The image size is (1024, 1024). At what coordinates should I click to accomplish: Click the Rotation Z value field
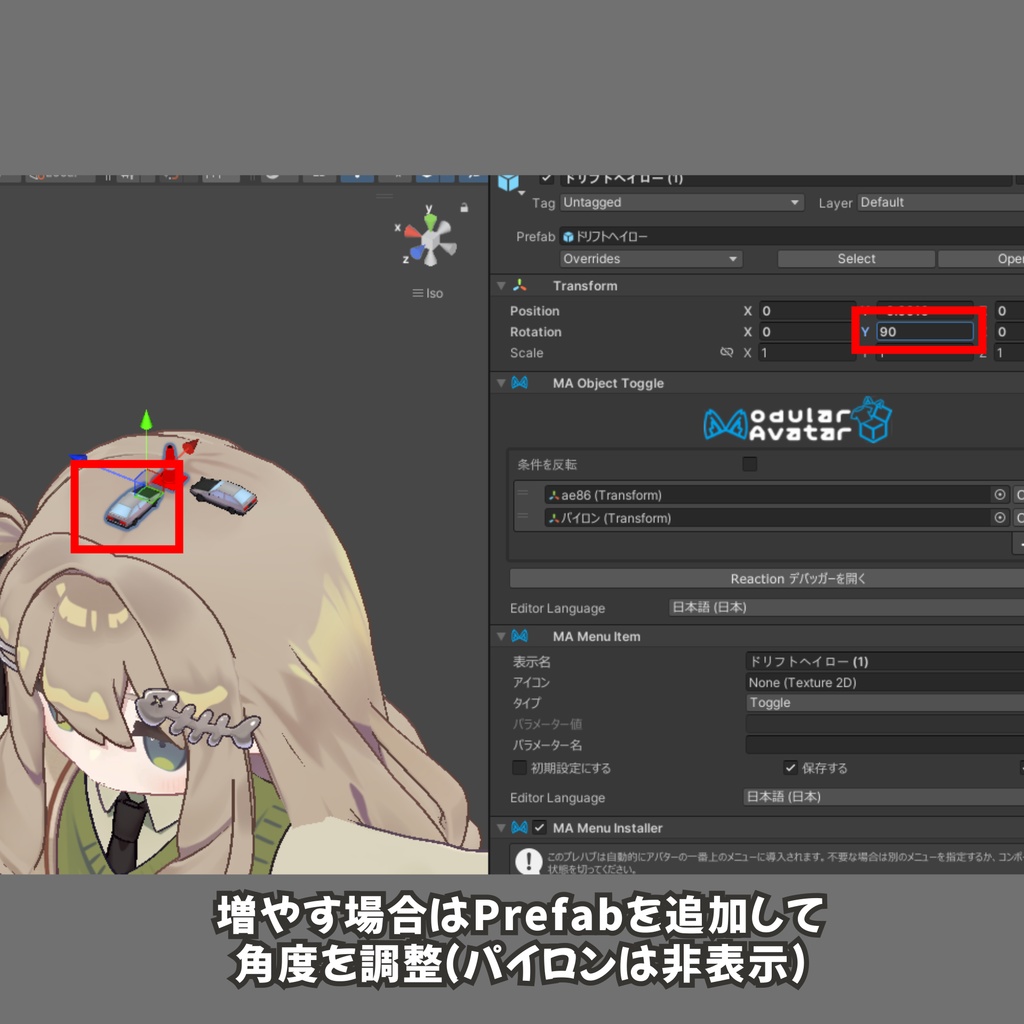pyautogui.click(x=1009, y=332)
